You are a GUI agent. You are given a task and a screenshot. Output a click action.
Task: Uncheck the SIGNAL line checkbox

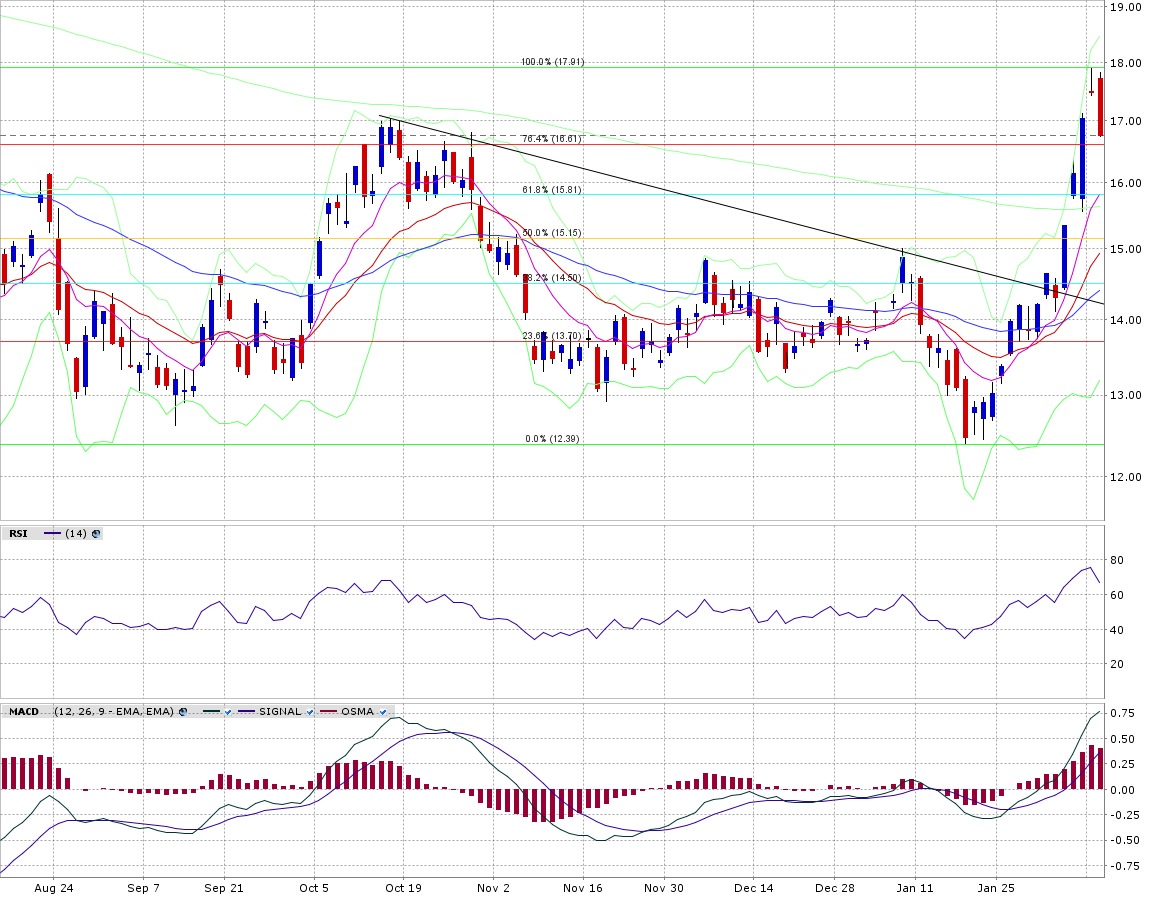[310, 712]
